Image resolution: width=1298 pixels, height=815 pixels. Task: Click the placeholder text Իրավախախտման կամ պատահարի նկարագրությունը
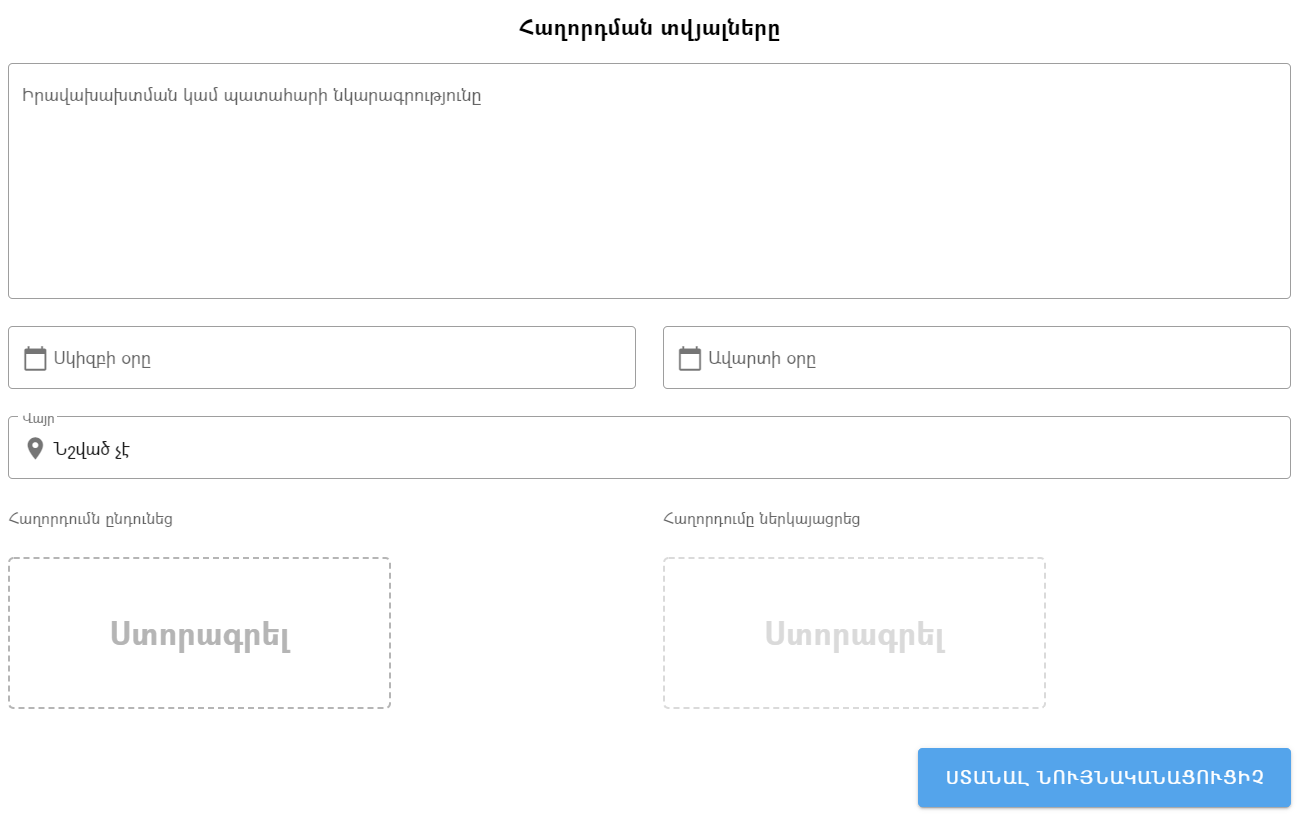pos(252,96)
